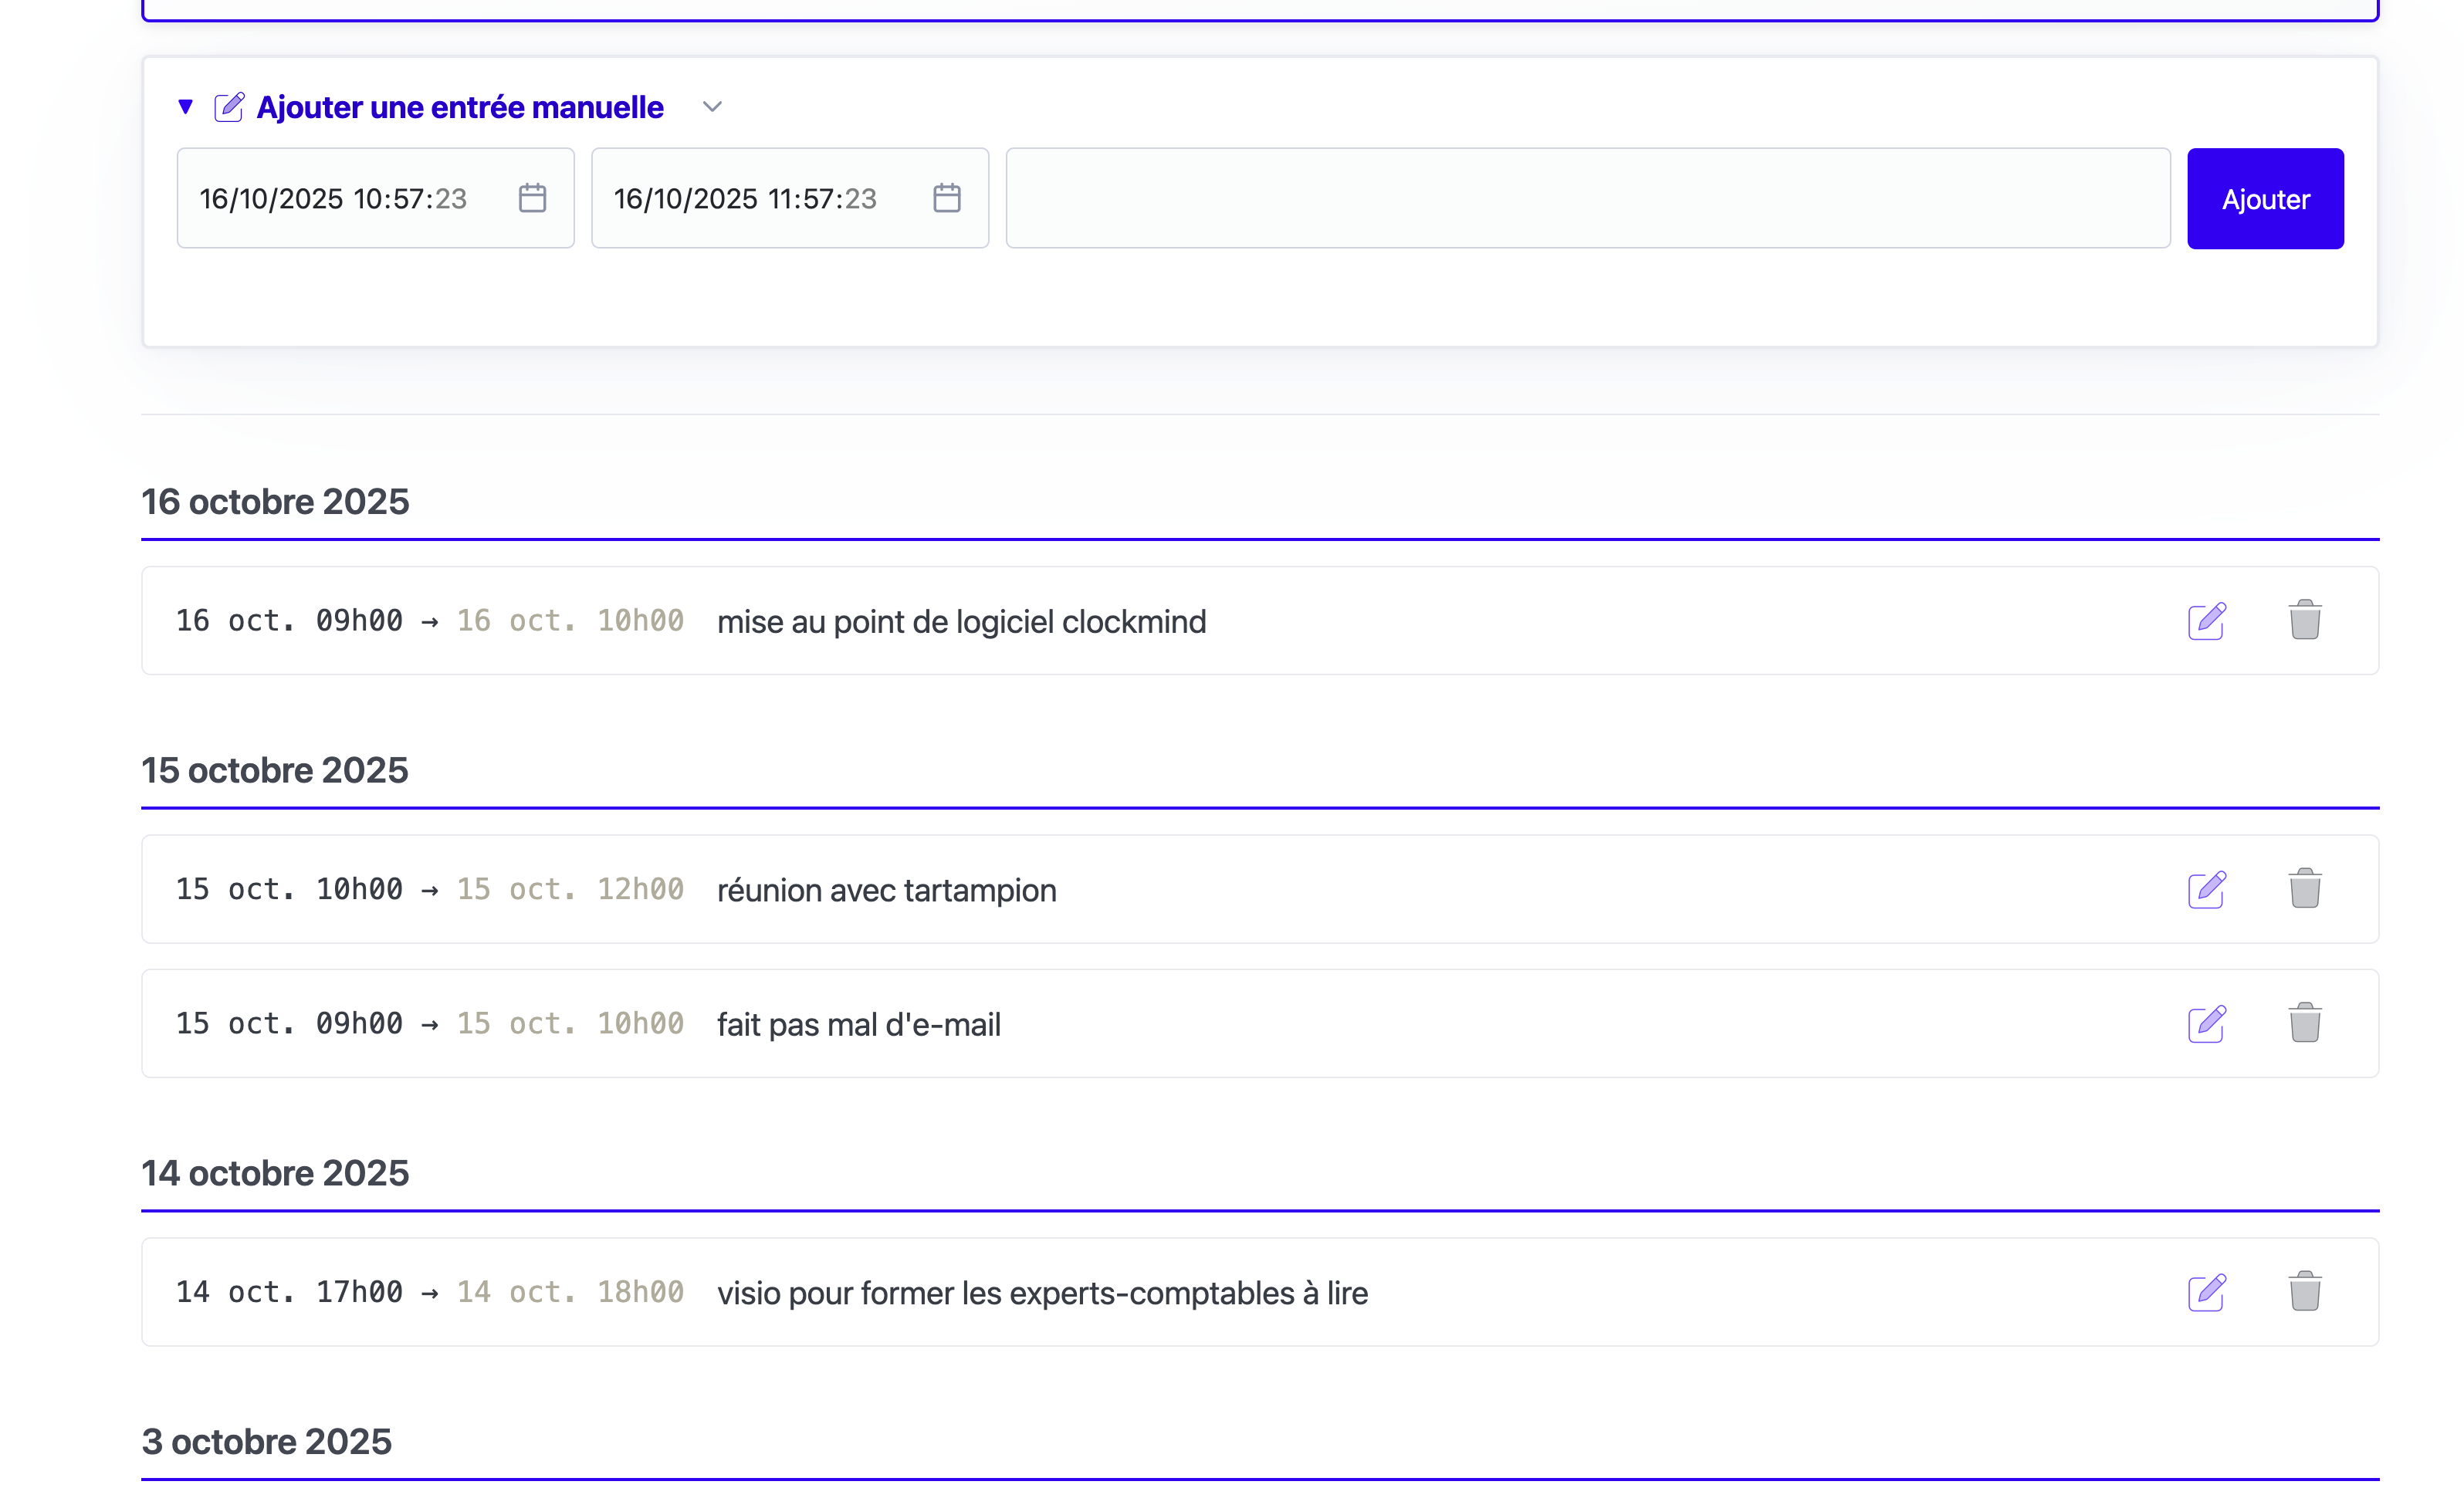
Task: Click the '16 octobre 2025' date heading
Action: (x=275, y=502)
